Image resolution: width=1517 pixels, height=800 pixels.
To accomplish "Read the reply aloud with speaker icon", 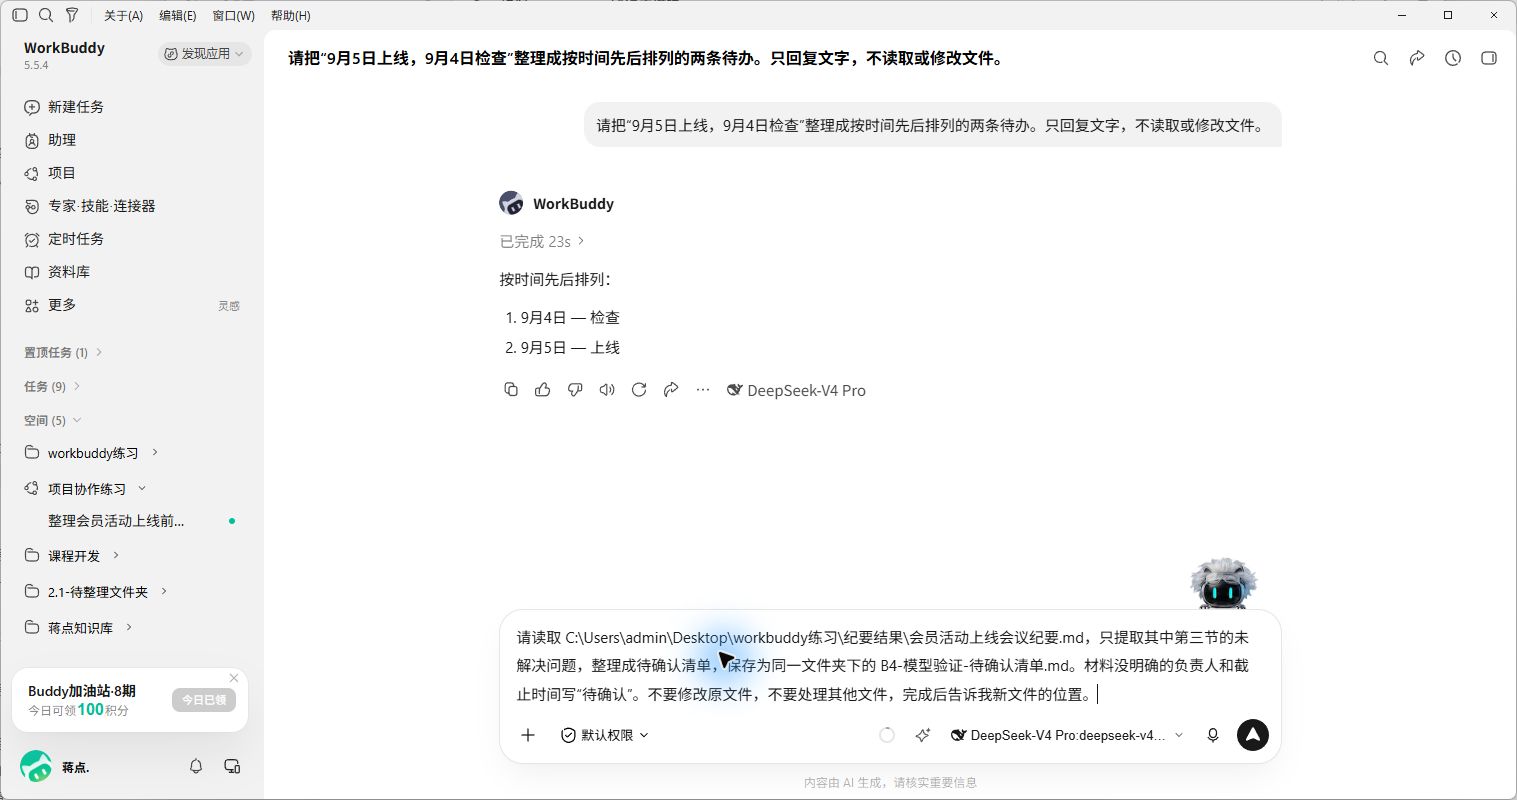I will click(607, 390).
